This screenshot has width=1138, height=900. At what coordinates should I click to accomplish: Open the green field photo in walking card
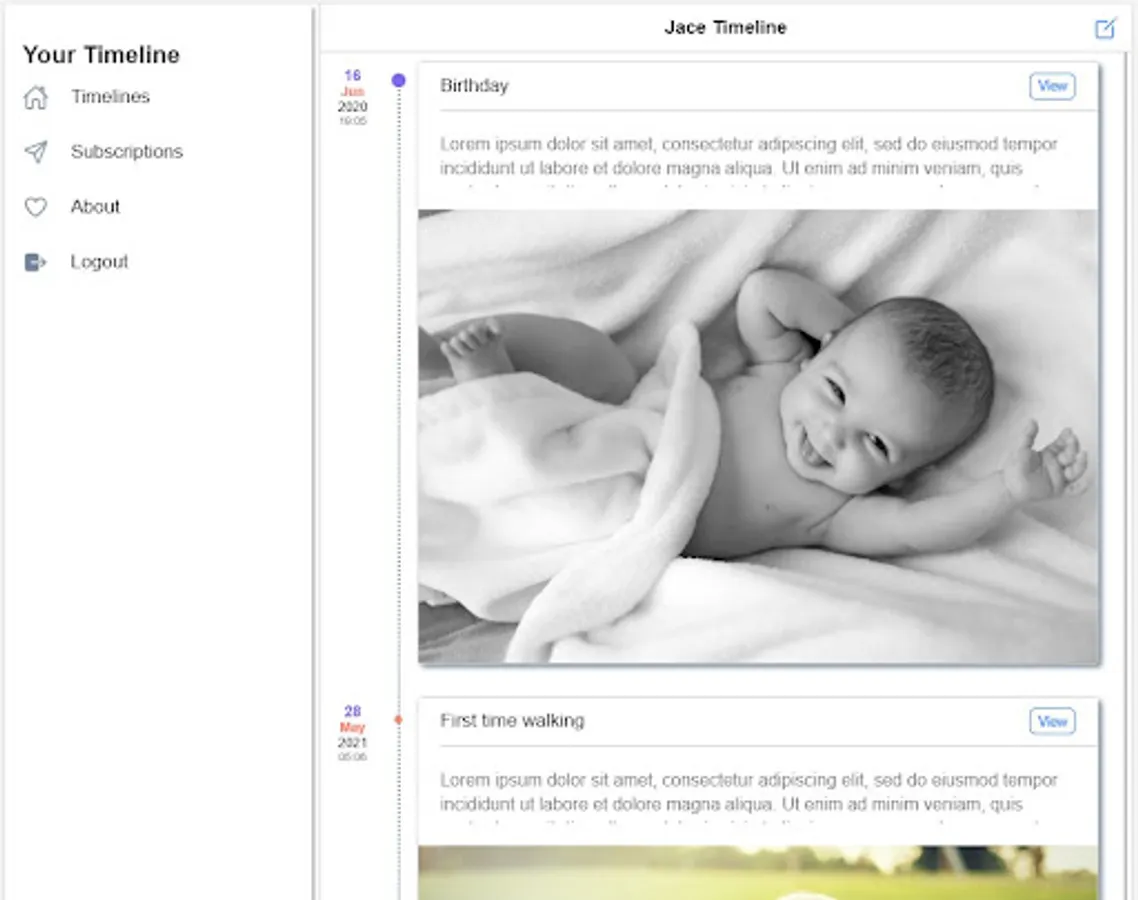(x=758, y=872)
